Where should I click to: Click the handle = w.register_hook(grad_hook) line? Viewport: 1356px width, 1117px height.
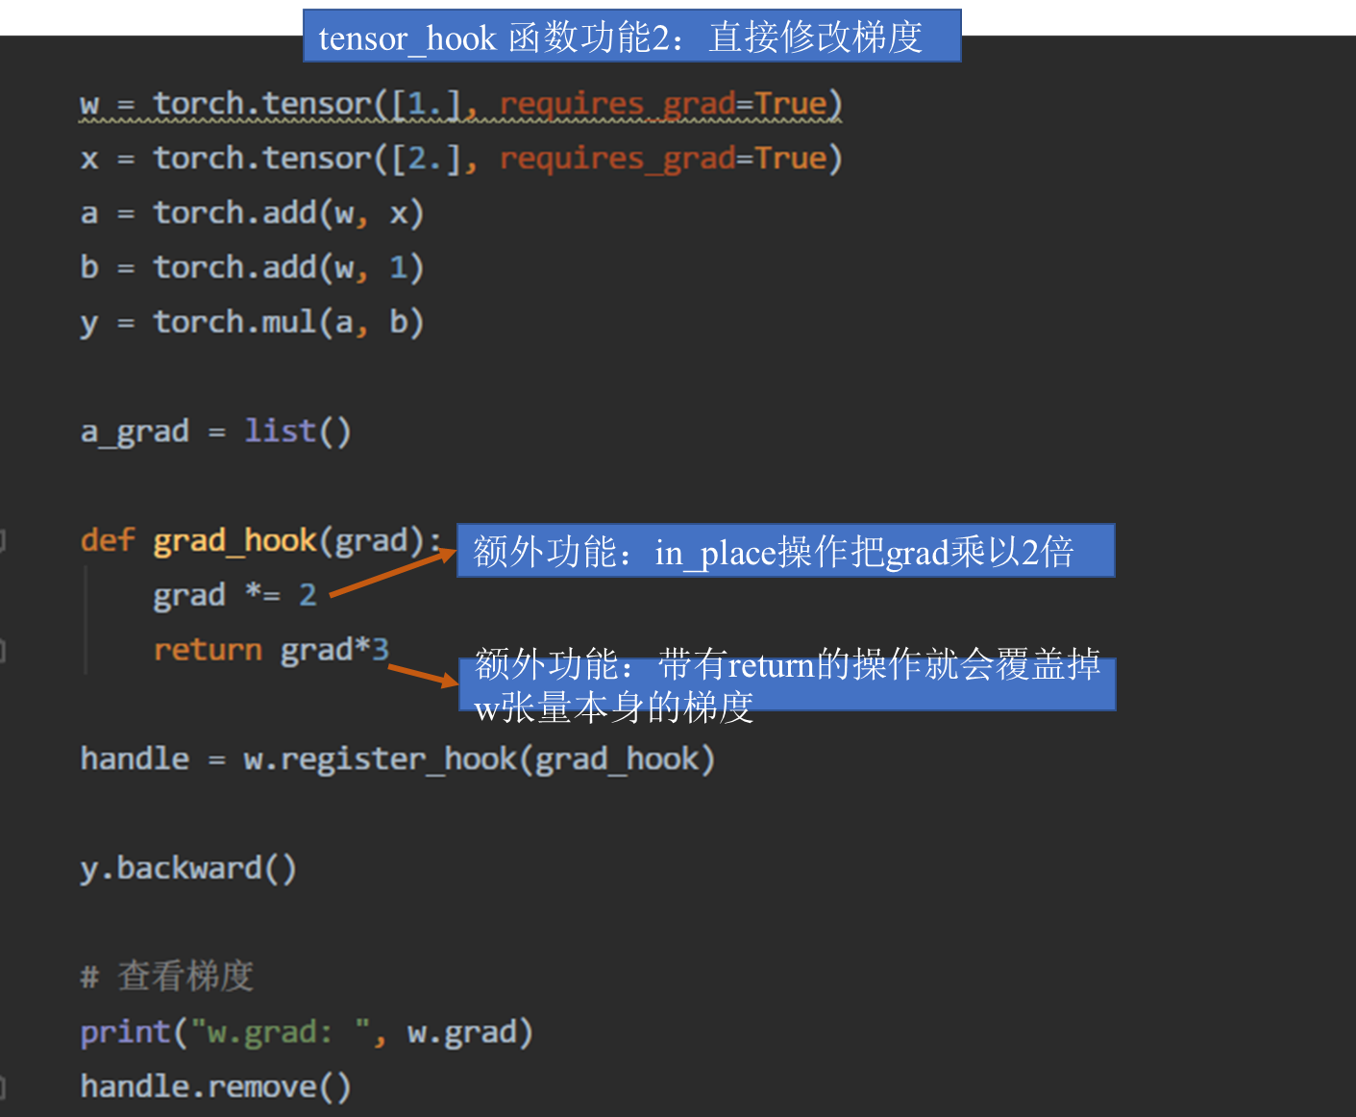(x=397, y=758)
